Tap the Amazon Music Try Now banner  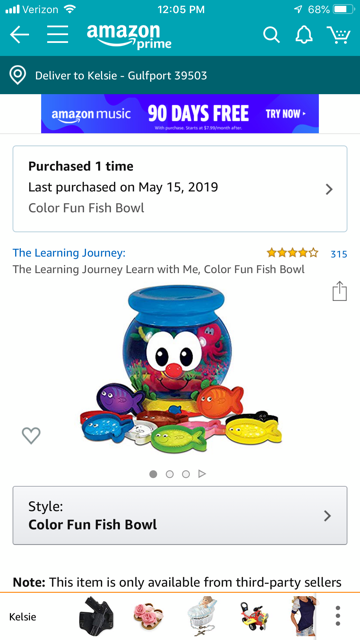tap(180, 113)
